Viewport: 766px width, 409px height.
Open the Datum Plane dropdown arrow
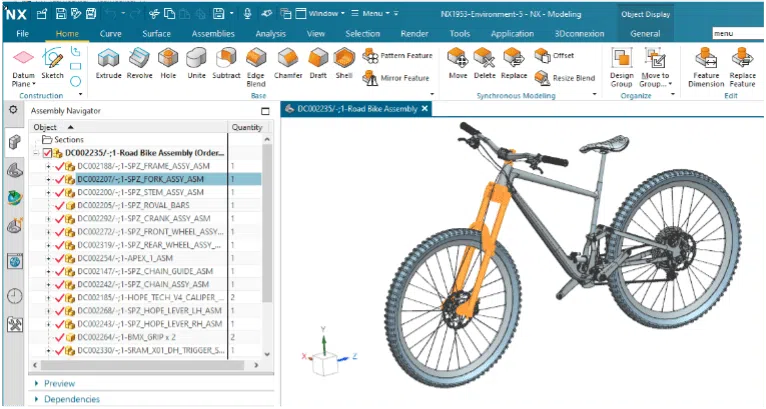coord(34,84)
